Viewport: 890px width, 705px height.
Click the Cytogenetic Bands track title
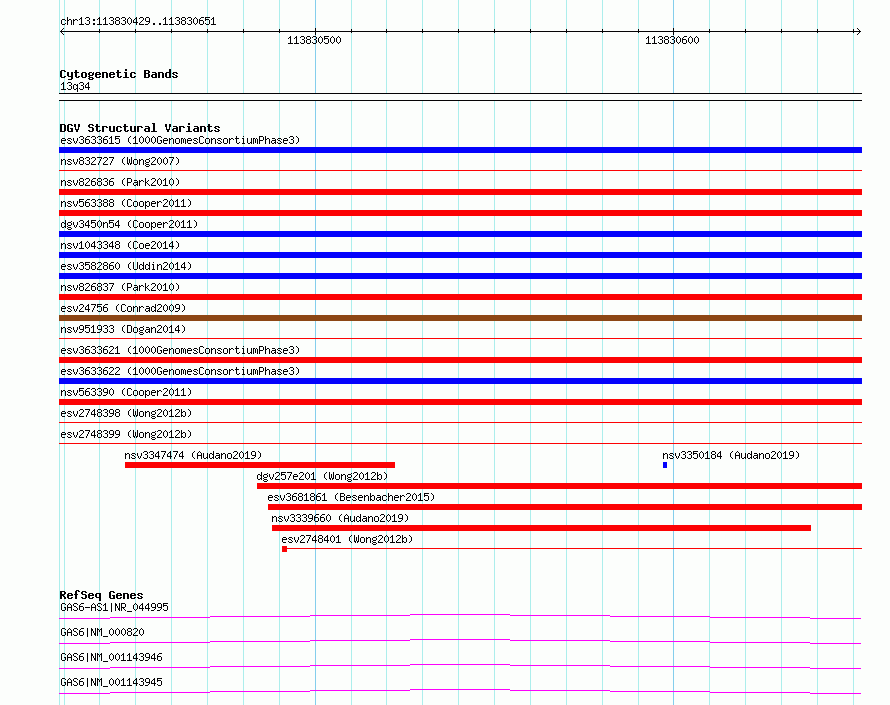pyautogui.click(x=119, y=74)
